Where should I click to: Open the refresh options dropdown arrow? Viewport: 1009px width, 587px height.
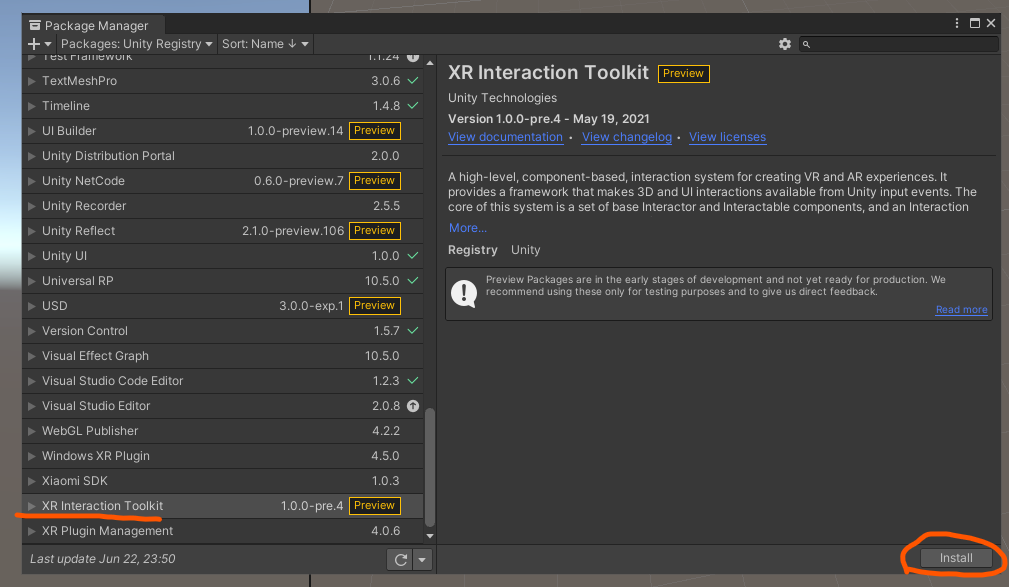tap(422, 559)
